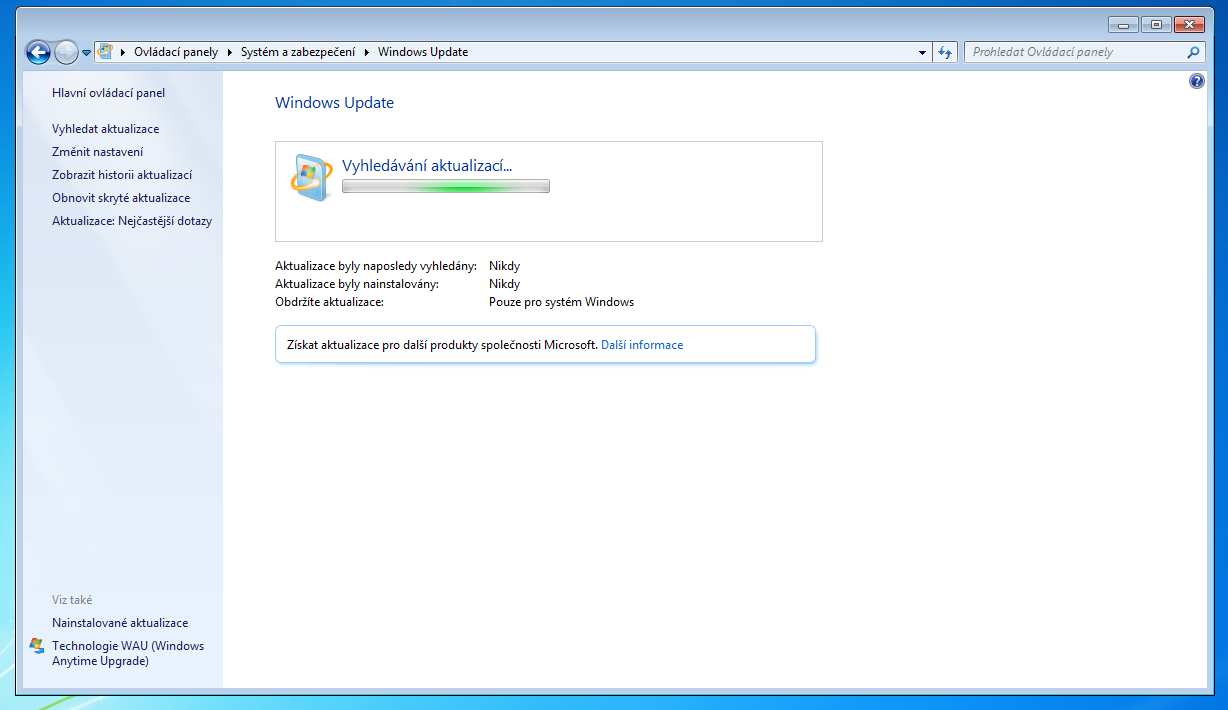
Task: Click the Windows Update shield icon
Action: click(312, 177)
